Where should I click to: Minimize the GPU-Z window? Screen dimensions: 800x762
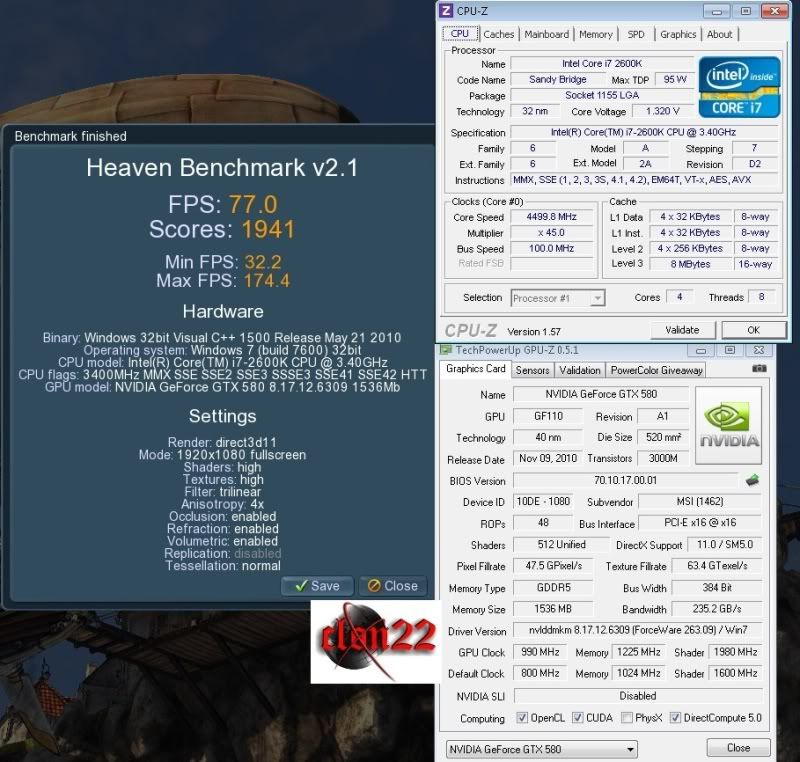point(701,350)
